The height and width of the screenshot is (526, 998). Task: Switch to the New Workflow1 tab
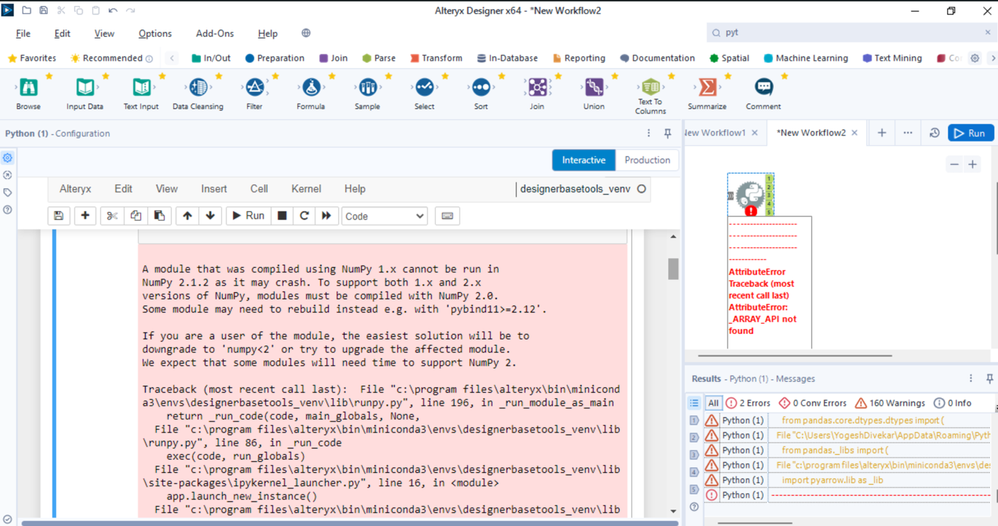pyautogui.click(x=715, y=133)
